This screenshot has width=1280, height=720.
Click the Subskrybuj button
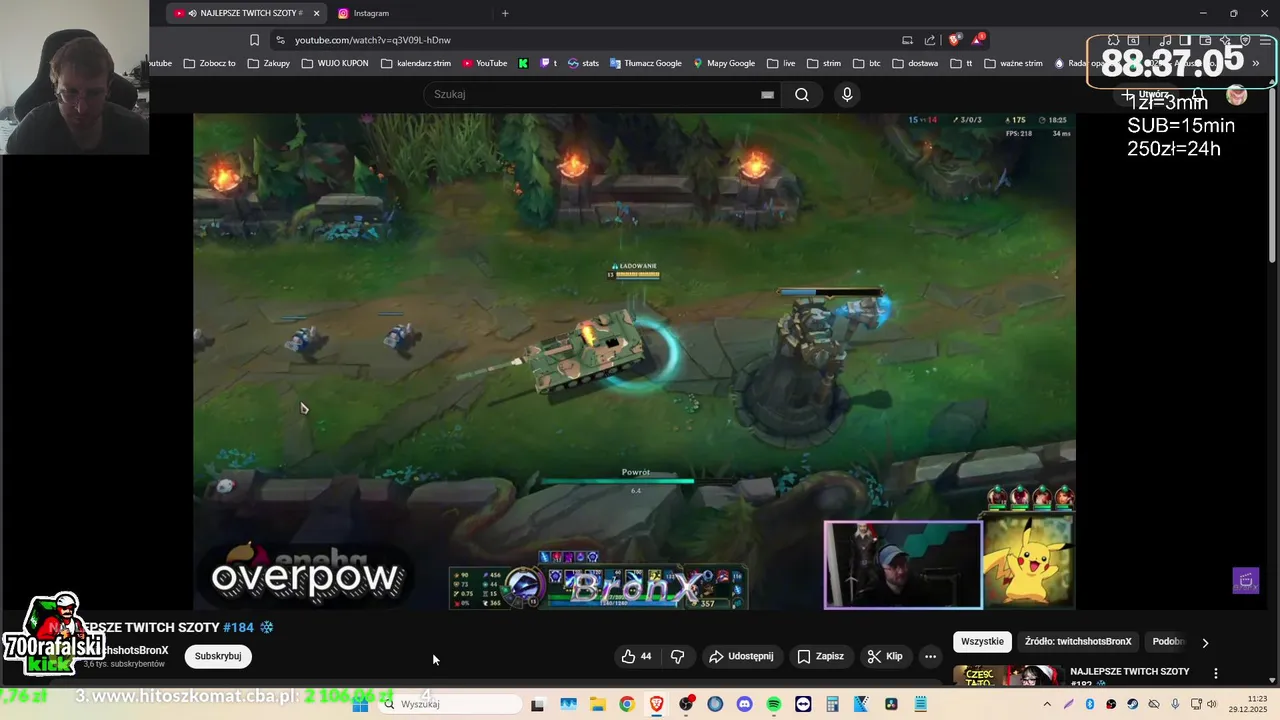pos(218,656)
